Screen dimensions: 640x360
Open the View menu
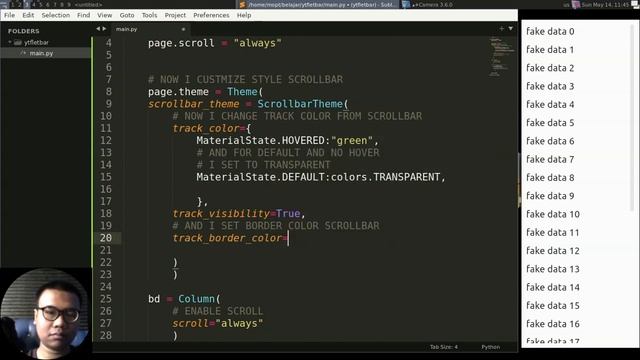click(x=104, y=15)
